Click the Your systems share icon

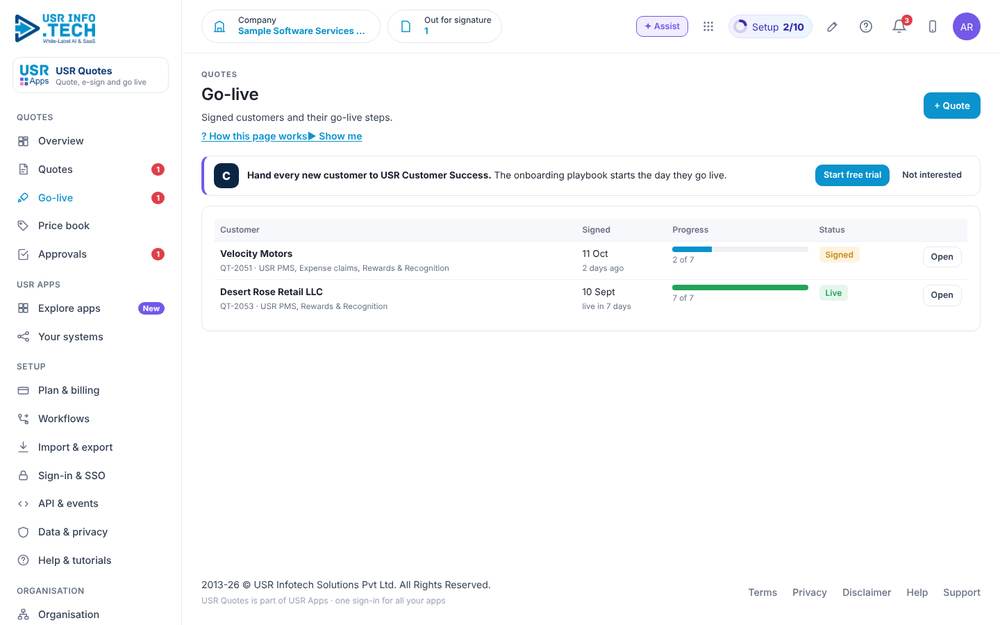pos(23,337)
